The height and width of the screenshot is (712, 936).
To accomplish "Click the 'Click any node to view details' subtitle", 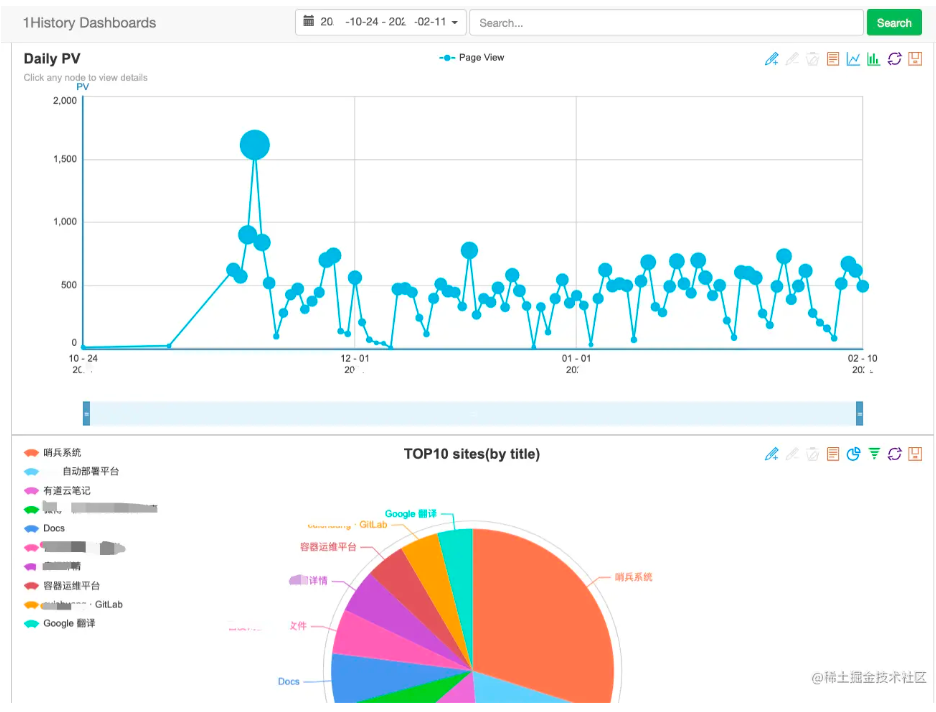I will pos(85,78).
